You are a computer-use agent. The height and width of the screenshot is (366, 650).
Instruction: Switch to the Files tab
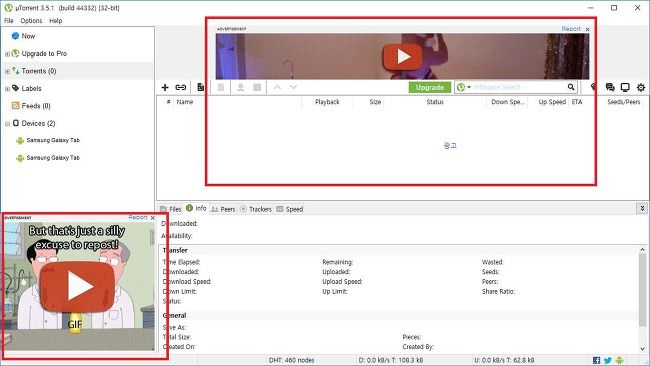point(171,209)
